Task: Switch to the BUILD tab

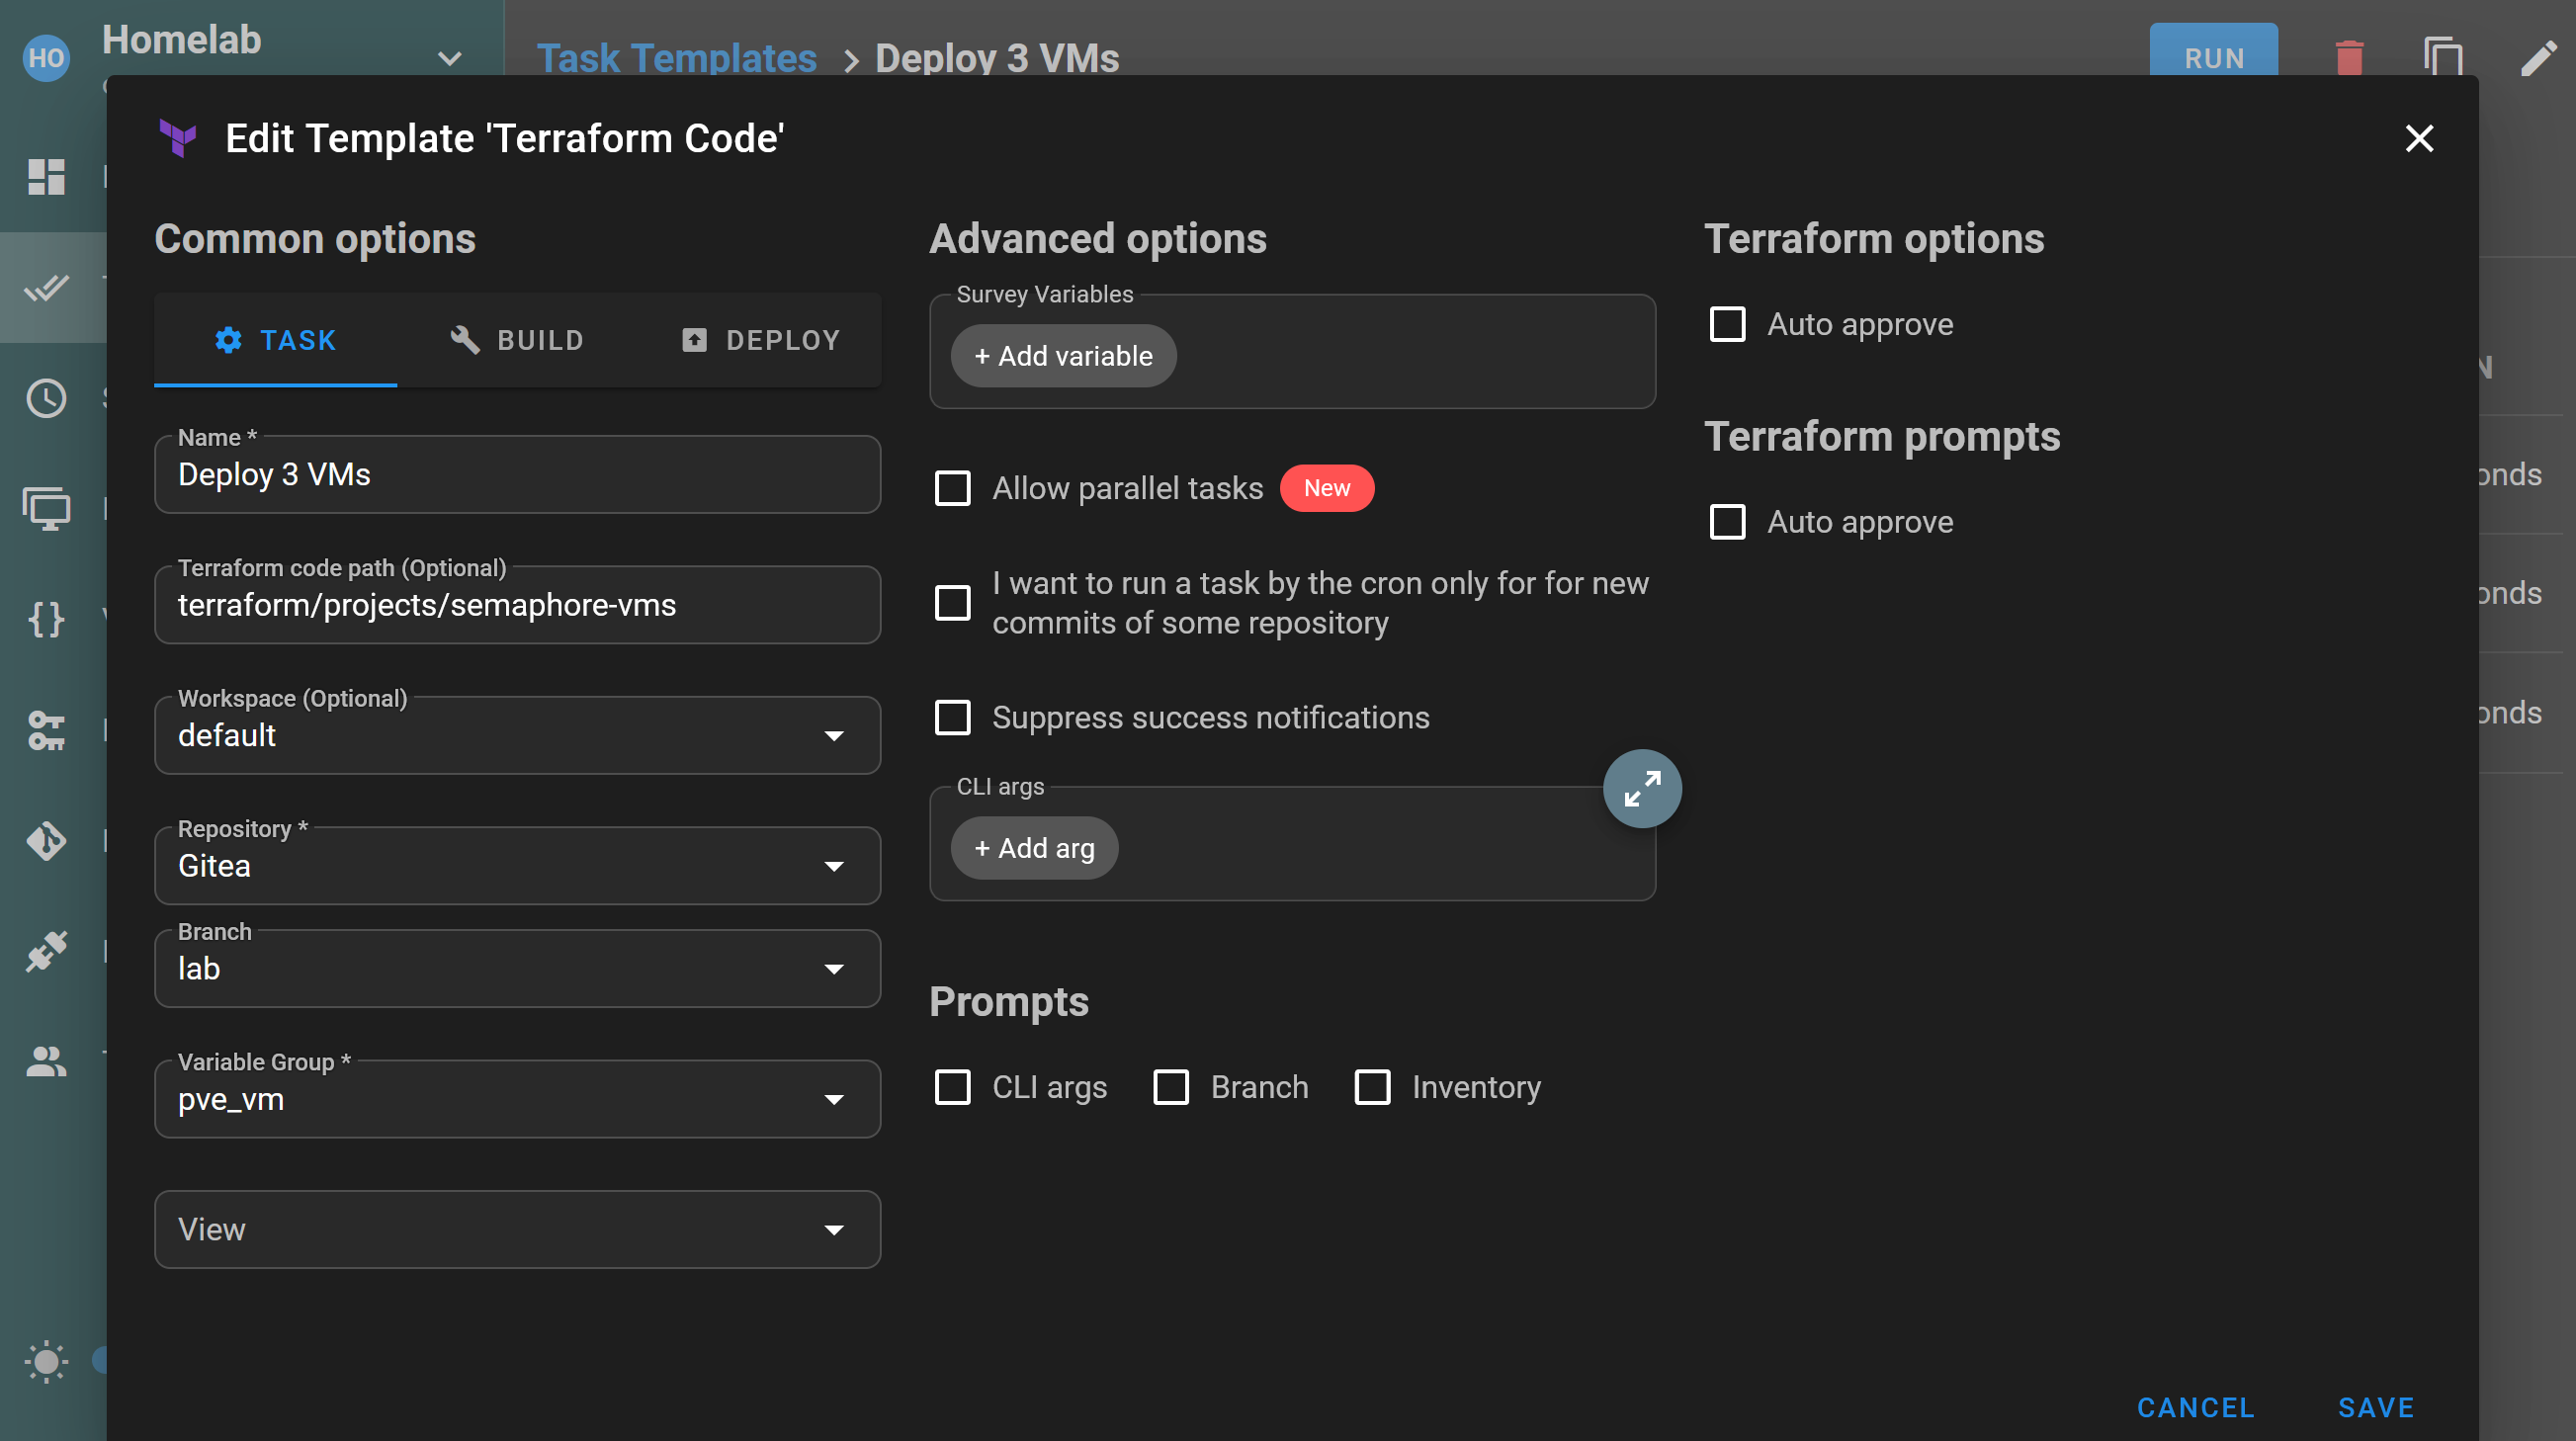Action: click(x=517, y=340)
